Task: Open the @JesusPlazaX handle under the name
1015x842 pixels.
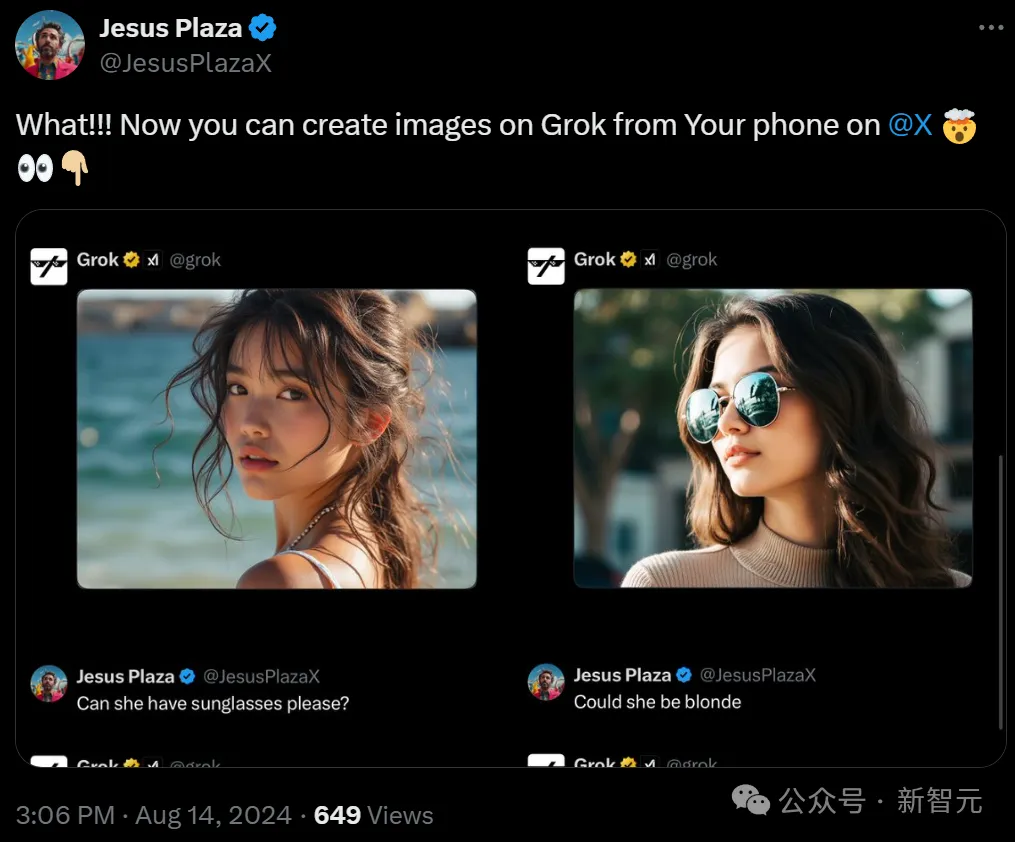Action: point(185,63)
